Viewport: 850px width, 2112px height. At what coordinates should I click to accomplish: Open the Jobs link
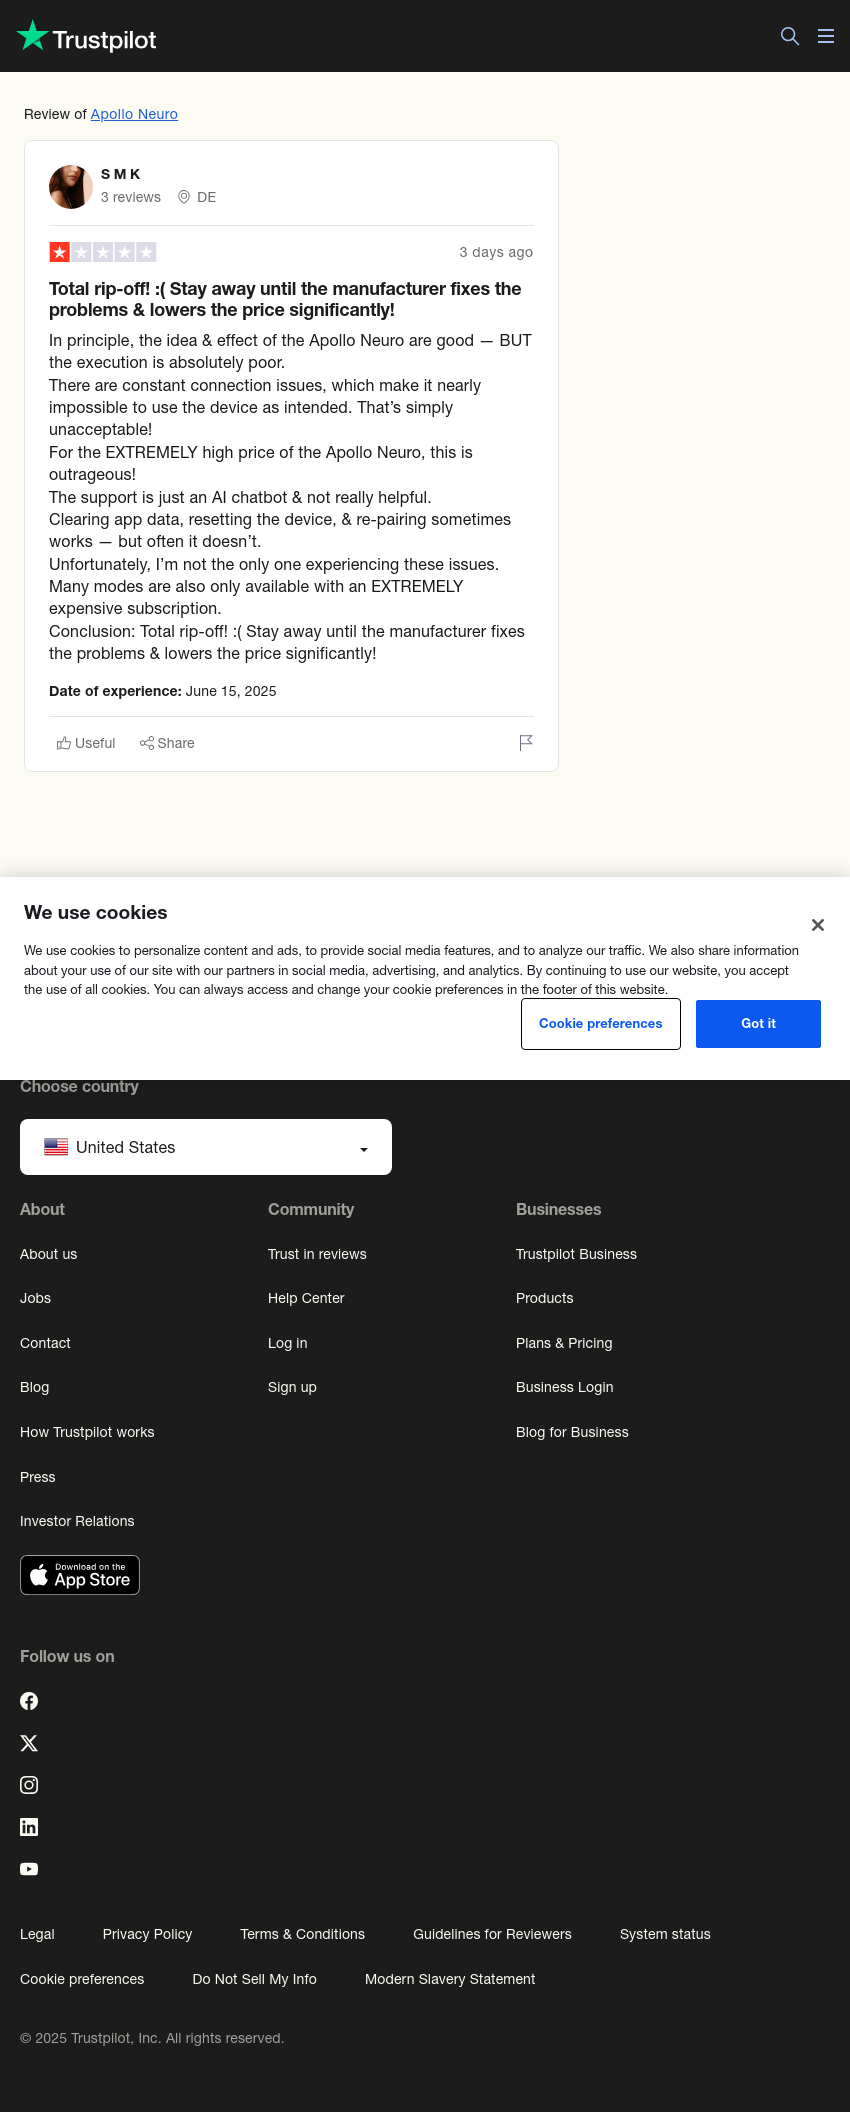pyautogui.click(x=35, y=1298)
